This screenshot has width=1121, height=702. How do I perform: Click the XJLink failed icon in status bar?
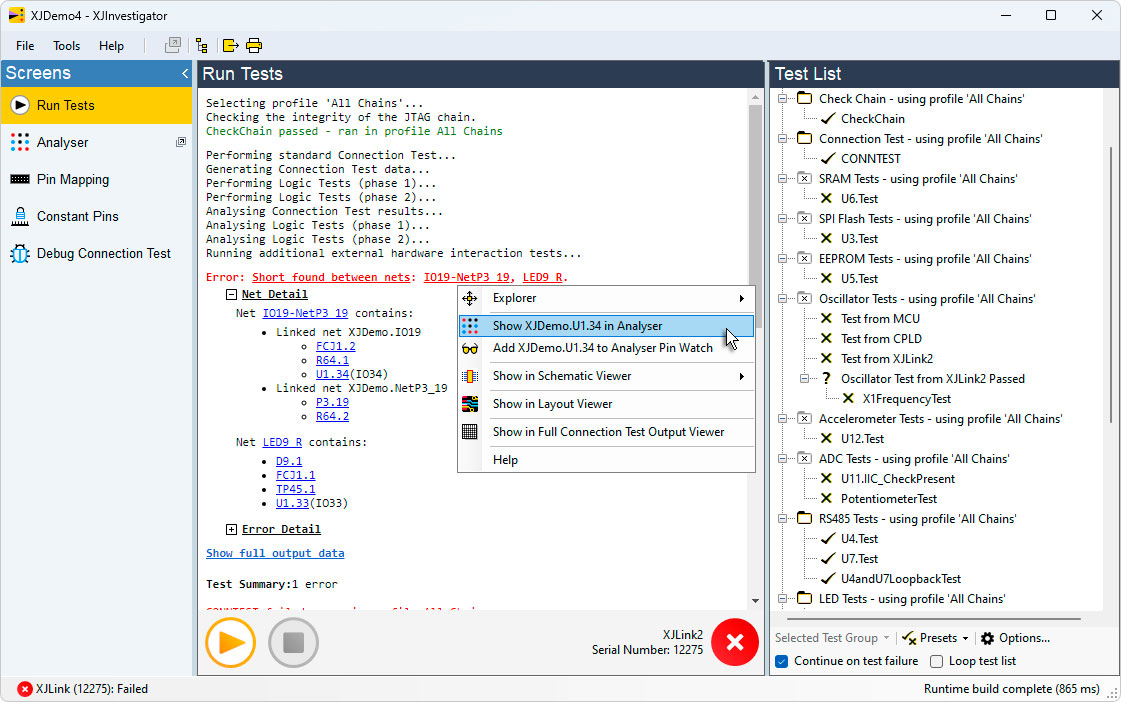pyautogui.click(x=24, y=689)
